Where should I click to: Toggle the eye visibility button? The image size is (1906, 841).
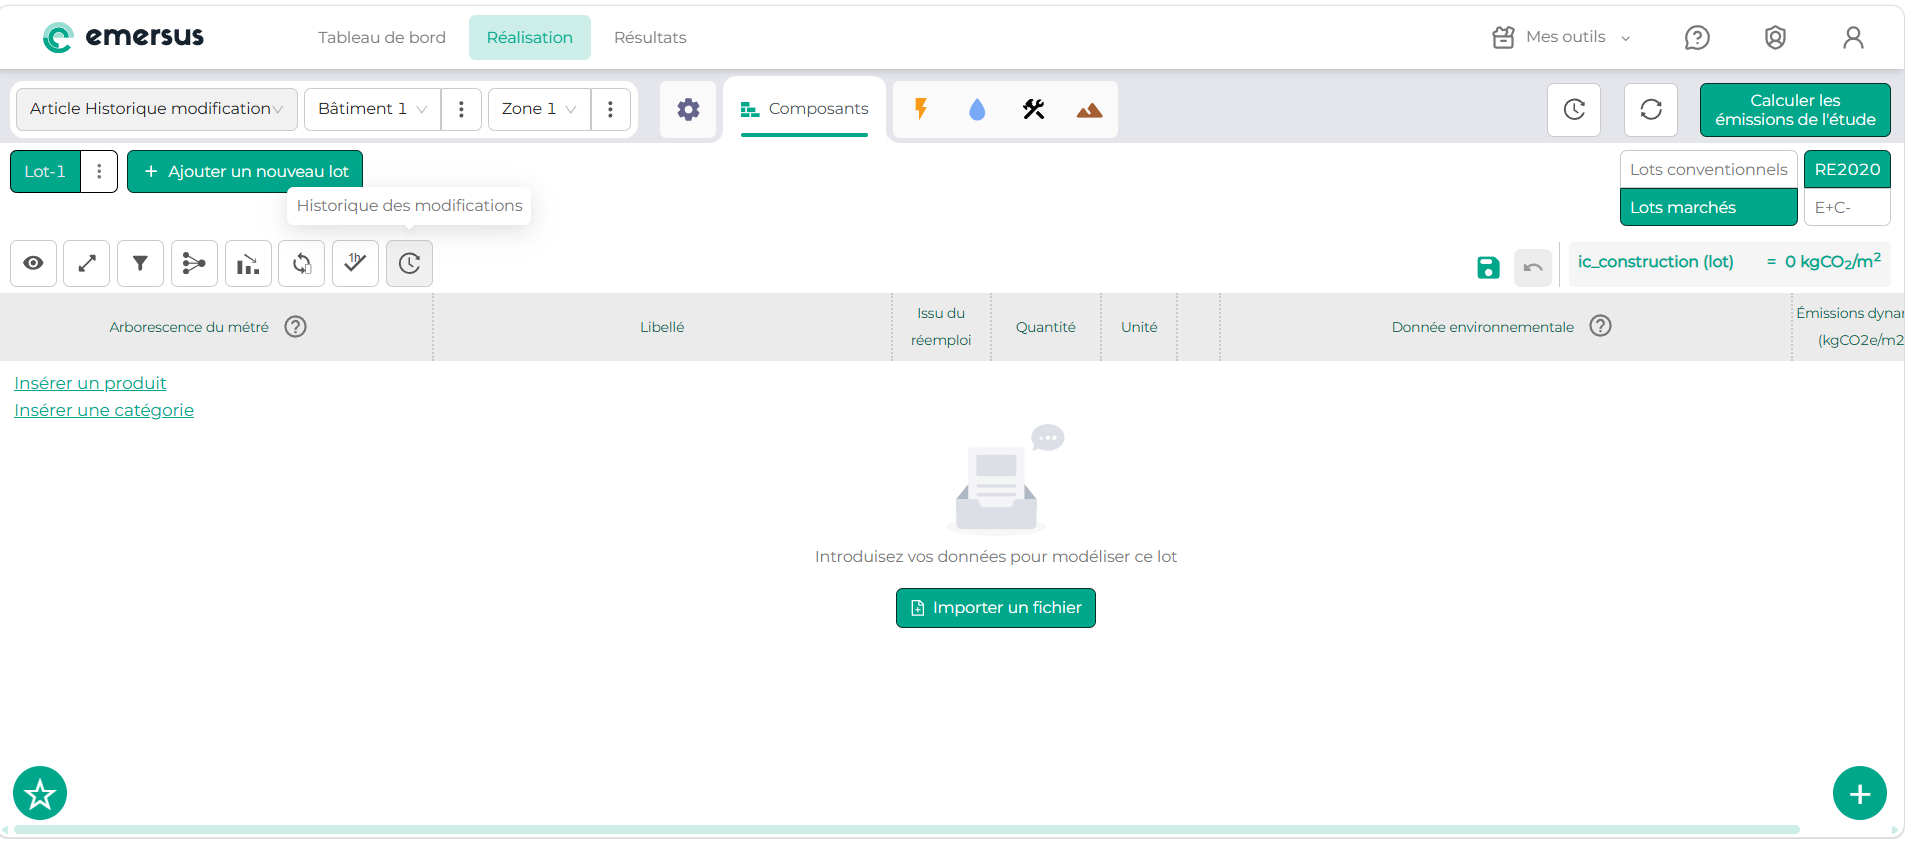point(33,263)
